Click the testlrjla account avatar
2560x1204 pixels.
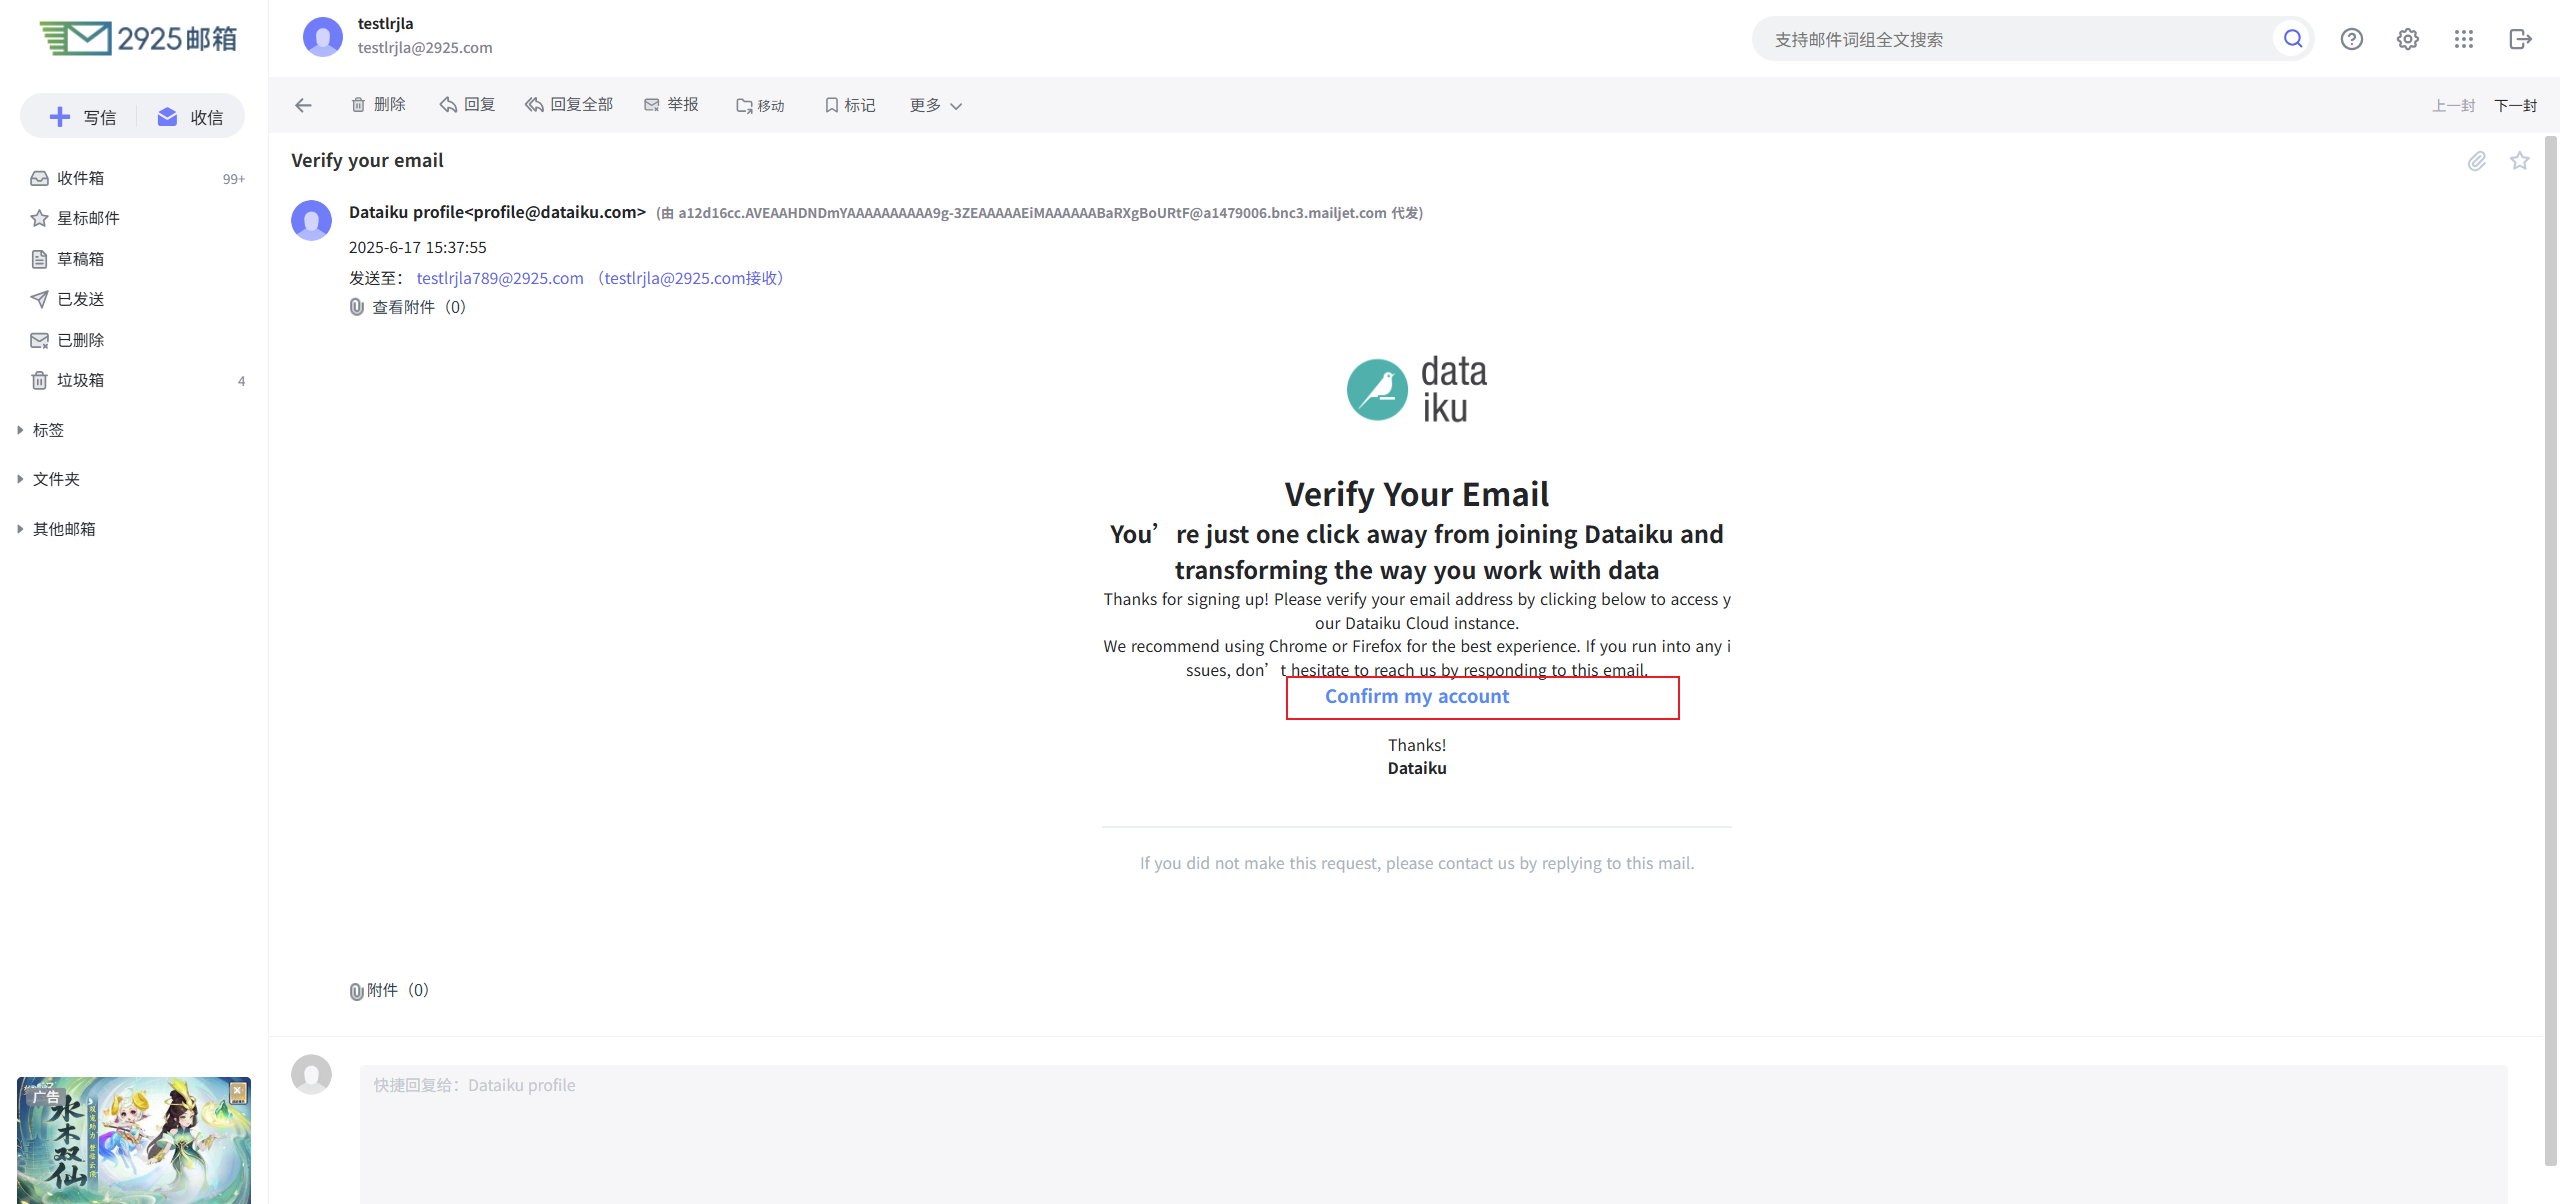(322, 37)
